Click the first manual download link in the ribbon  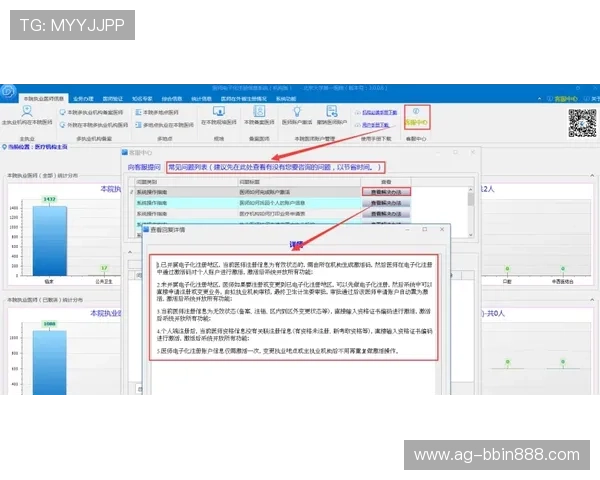[x=380, y=113]
